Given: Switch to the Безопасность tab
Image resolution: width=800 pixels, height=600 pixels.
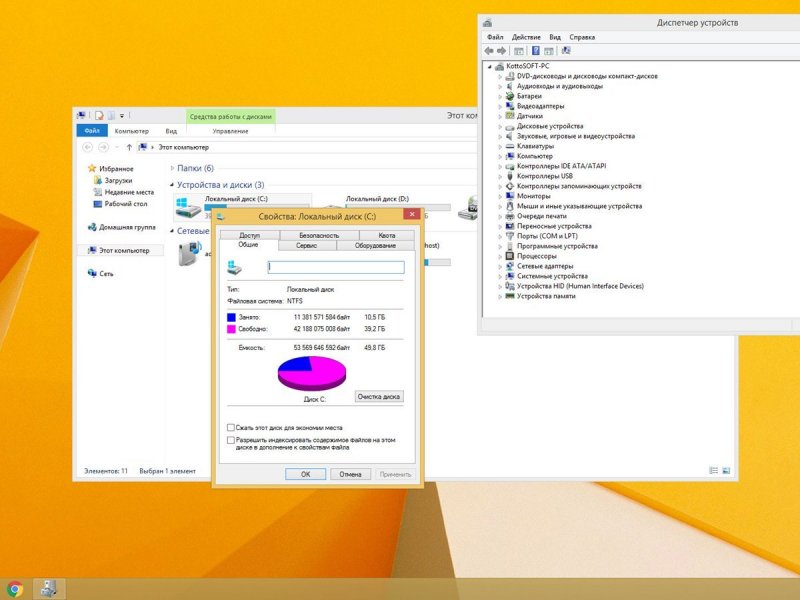Looking at the screenshot, I should [319, 235].
